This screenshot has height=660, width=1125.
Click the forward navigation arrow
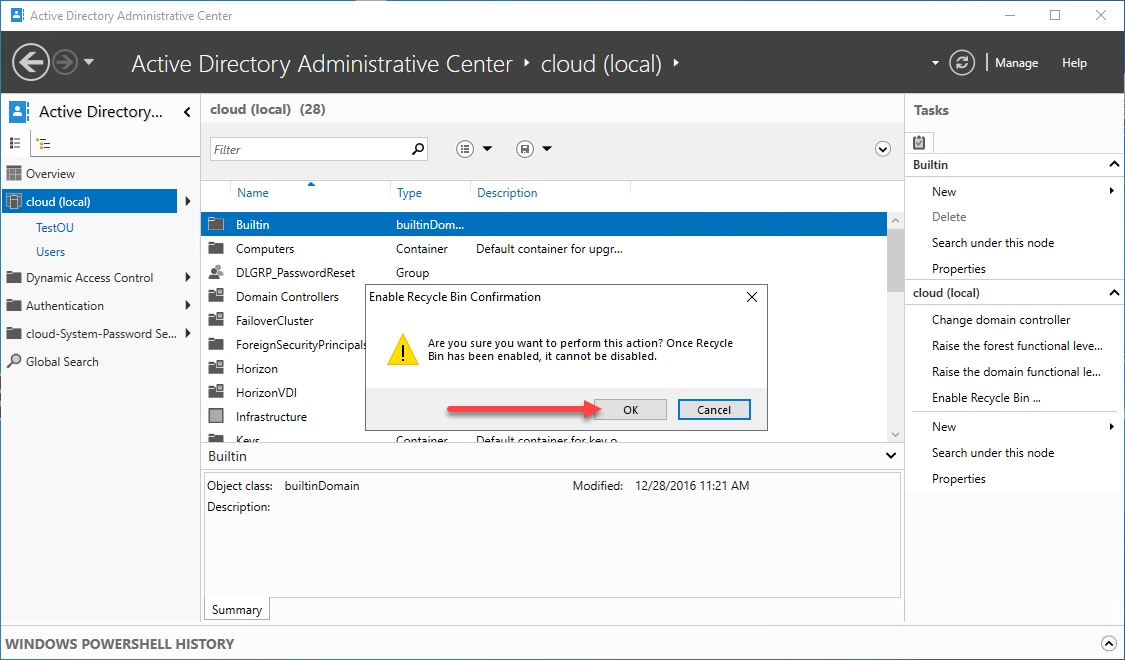click(x=65, y=62)
